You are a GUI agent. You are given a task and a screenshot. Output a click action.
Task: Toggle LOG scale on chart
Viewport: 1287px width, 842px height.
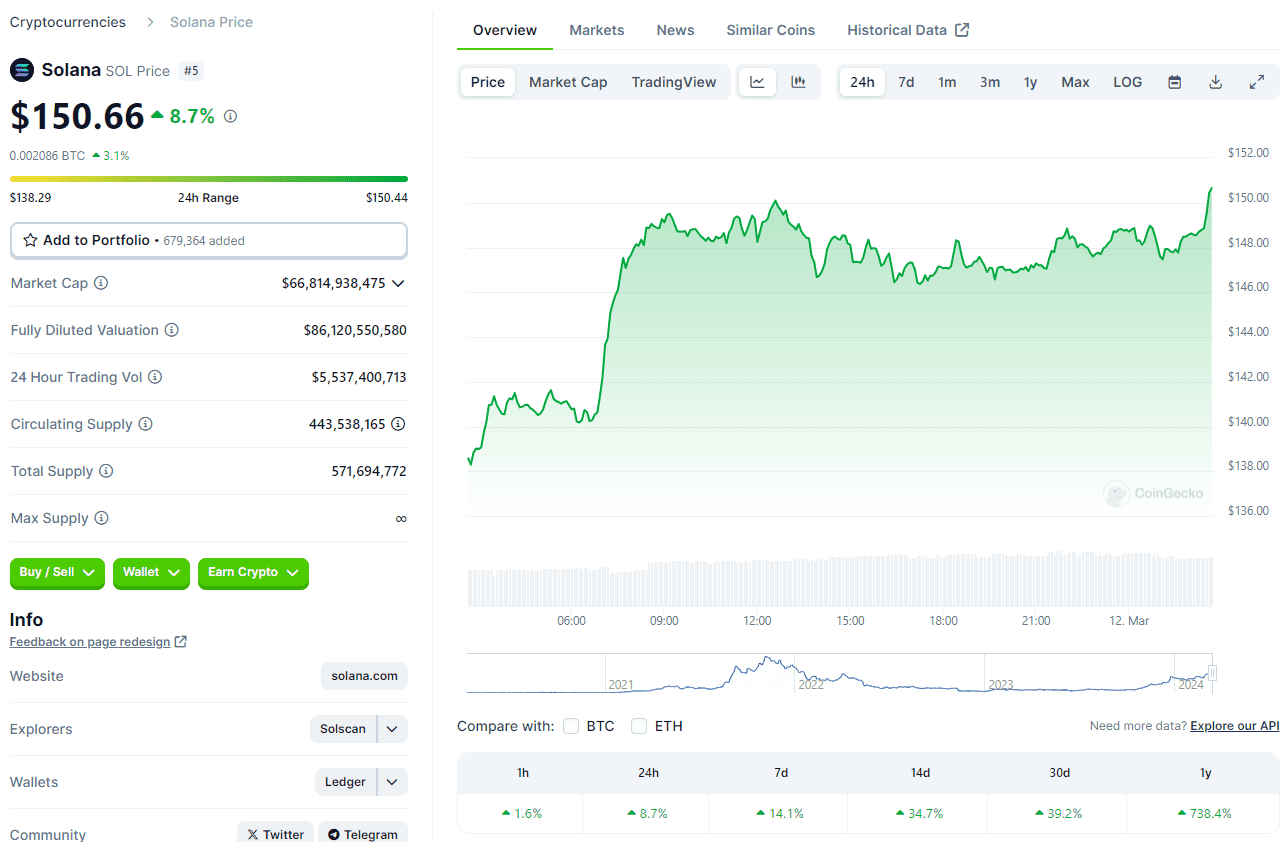(x=1128, y=82)
